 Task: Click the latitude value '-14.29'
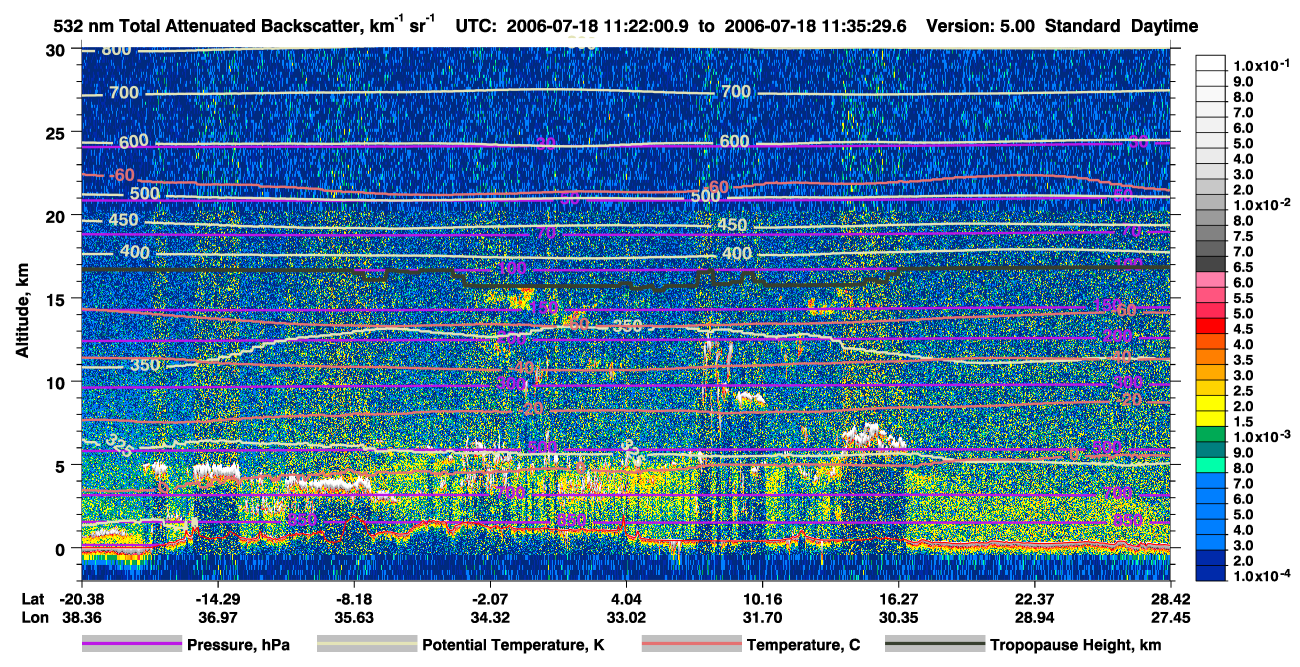point(217,599)
